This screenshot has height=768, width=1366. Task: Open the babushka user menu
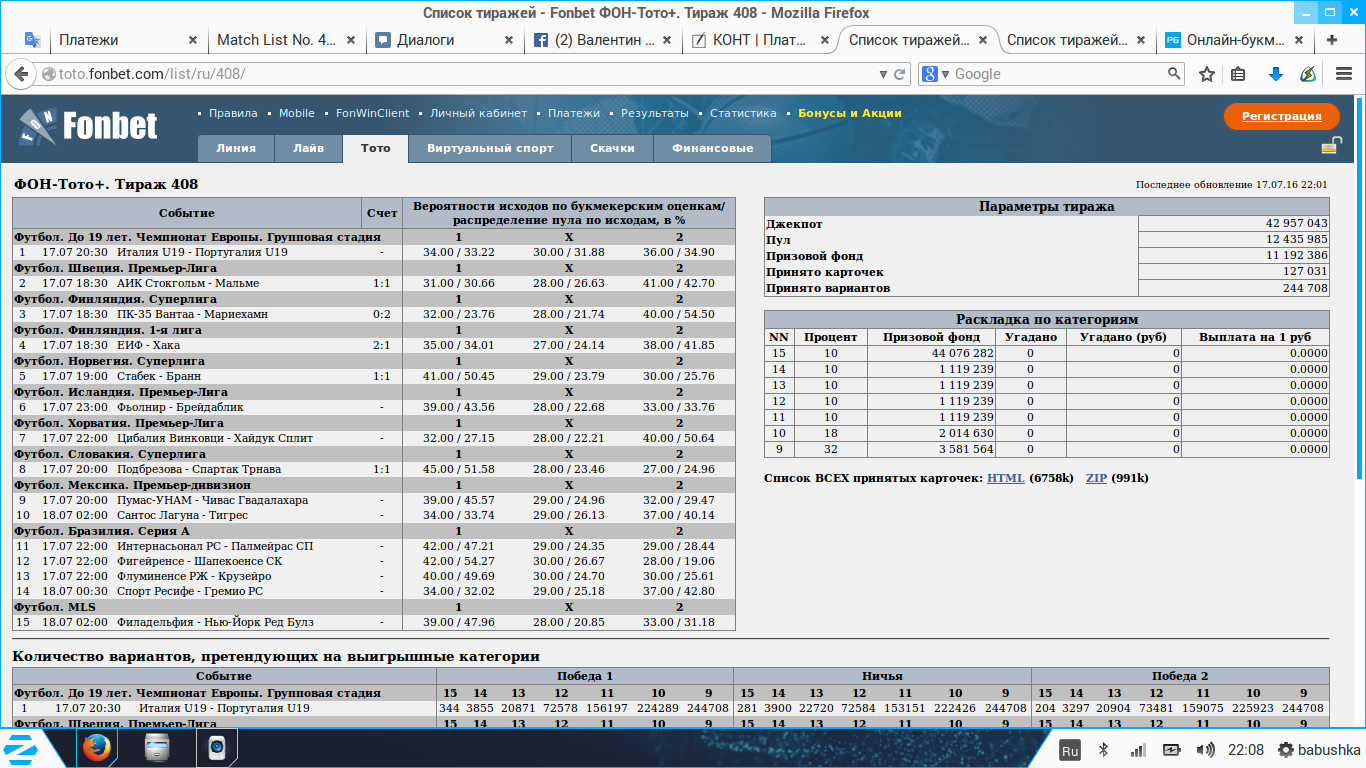click(x=1318, y=750)
